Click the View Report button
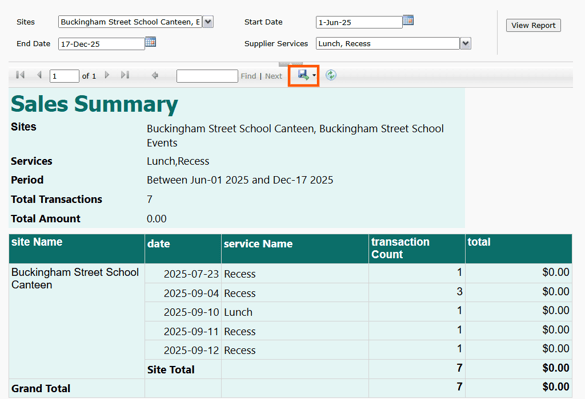 533,25
